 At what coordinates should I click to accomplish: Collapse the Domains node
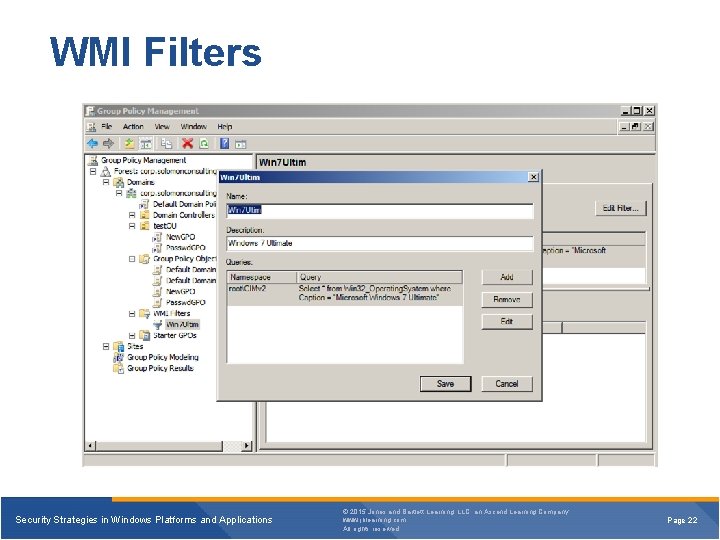[106, 182]
